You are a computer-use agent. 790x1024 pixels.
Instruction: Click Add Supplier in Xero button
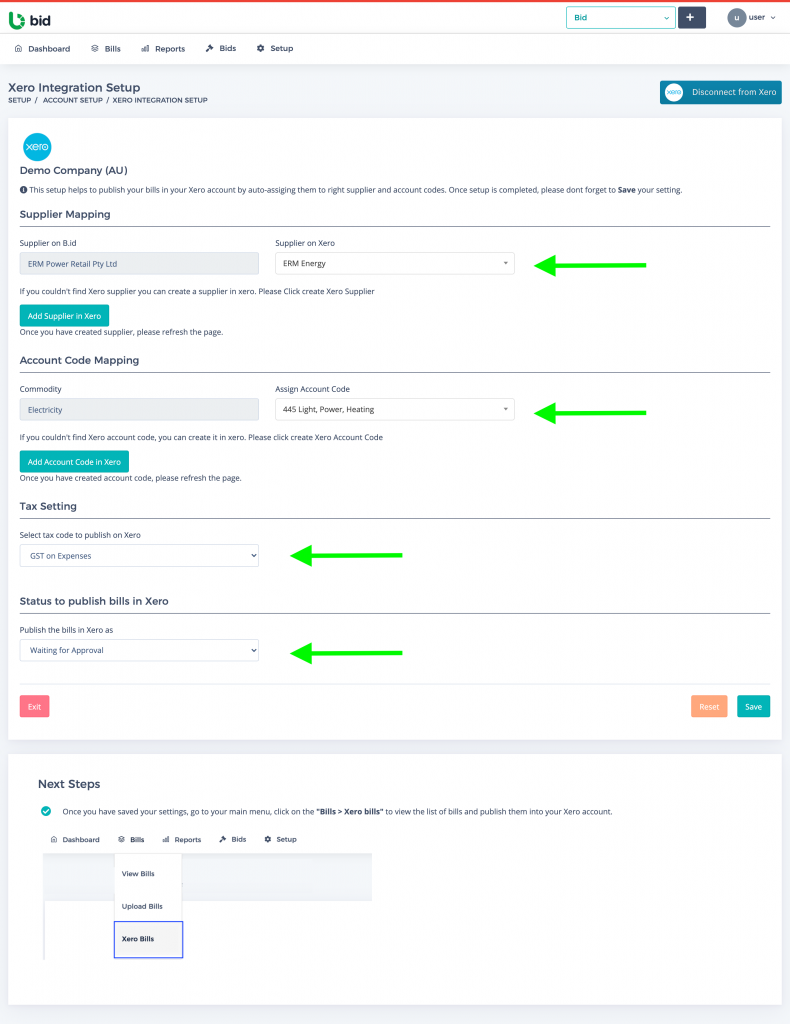pyautogui.click(x=64, y=315)
